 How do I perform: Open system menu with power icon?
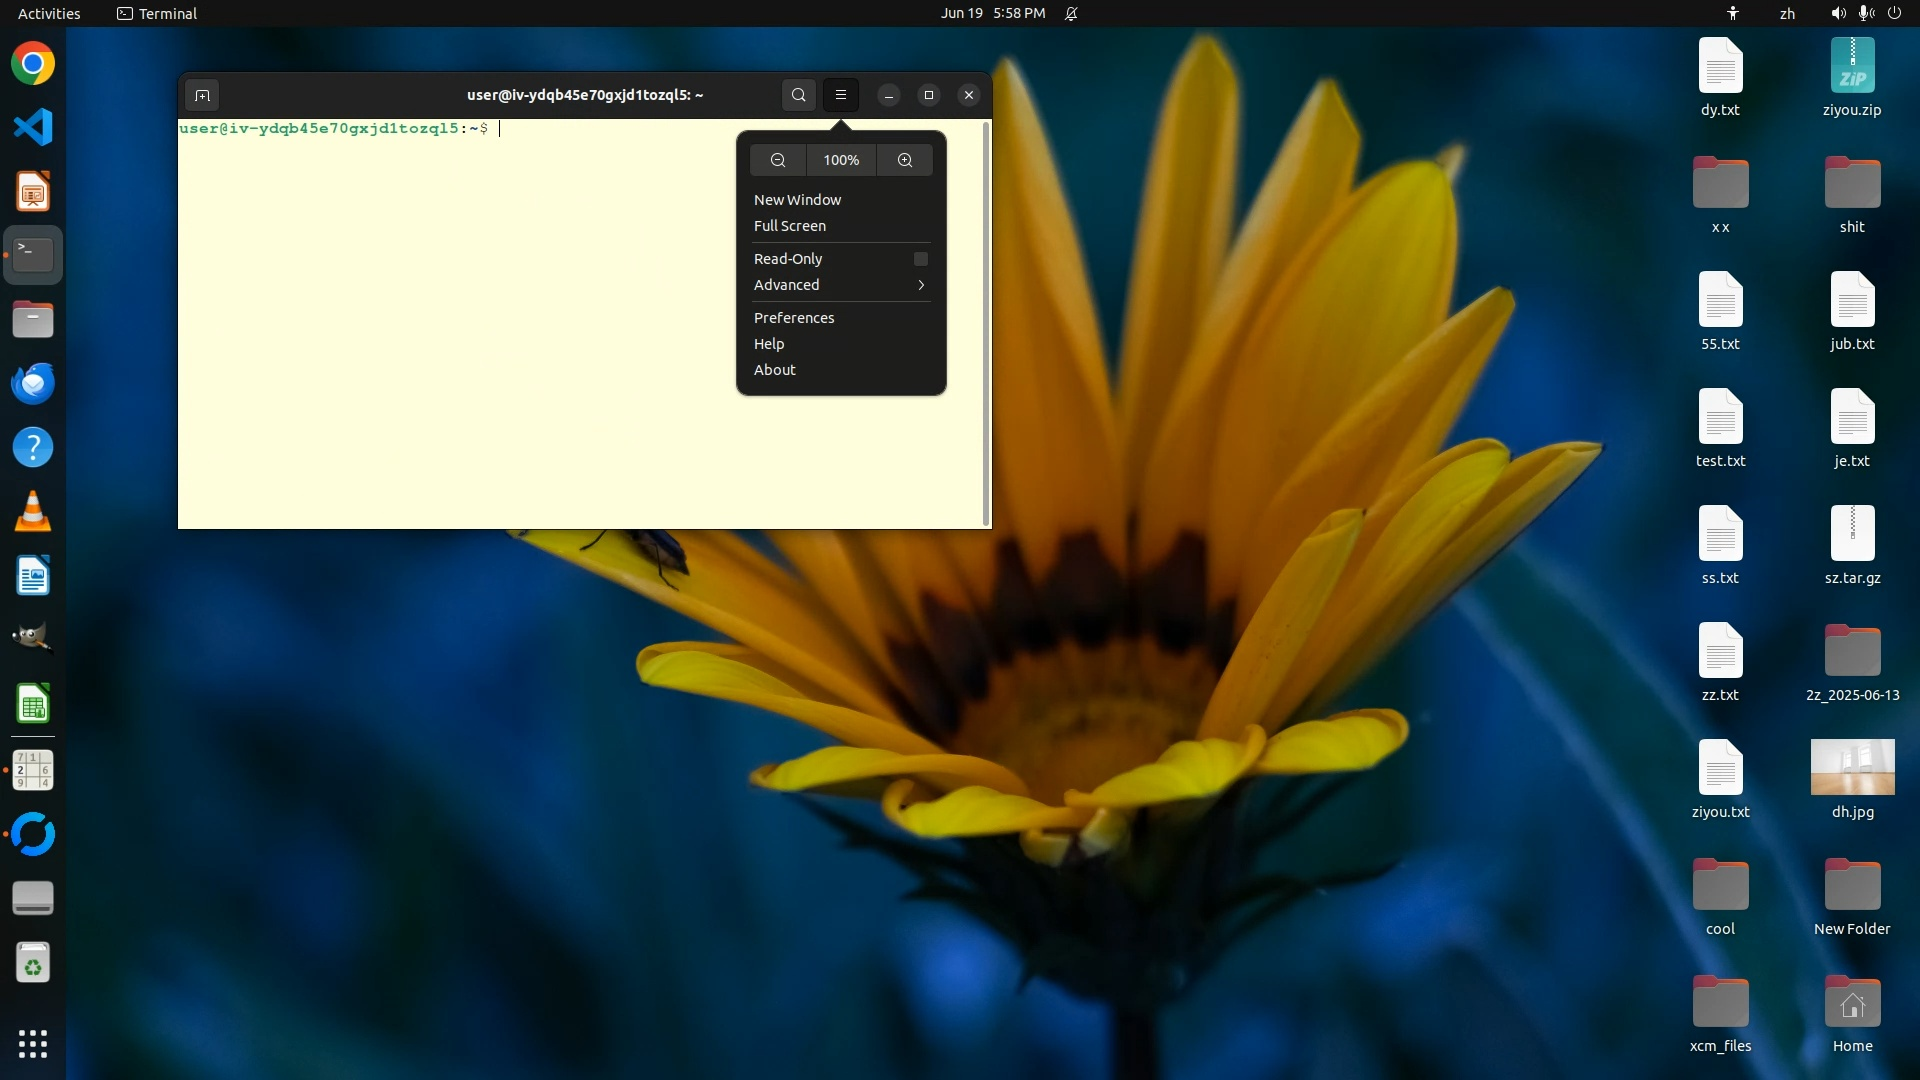click(1894, 14)
